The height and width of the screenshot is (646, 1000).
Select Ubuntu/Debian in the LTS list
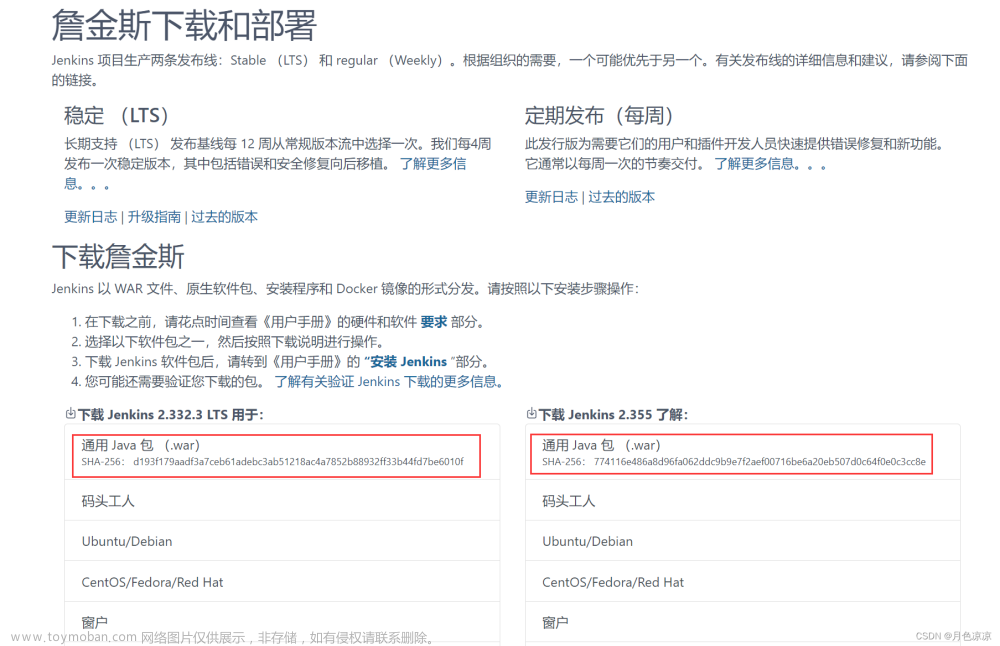(282, 541)
